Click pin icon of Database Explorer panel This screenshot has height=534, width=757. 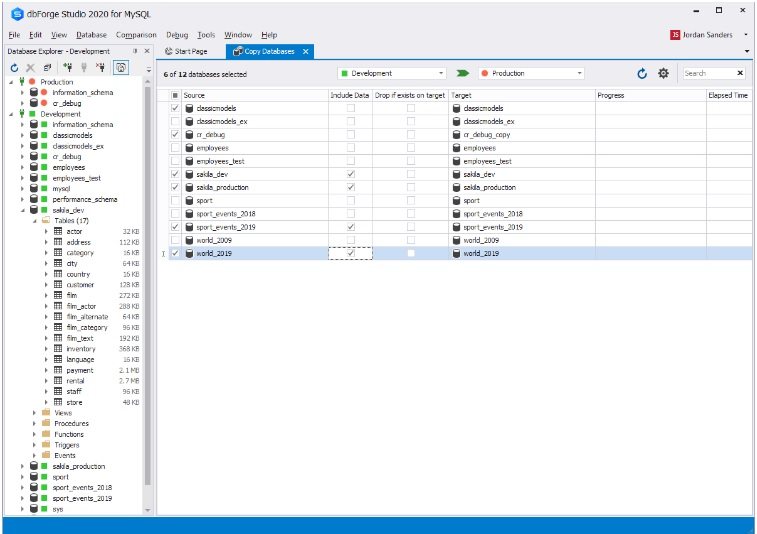pyautogui.click(x=135, y=51)
